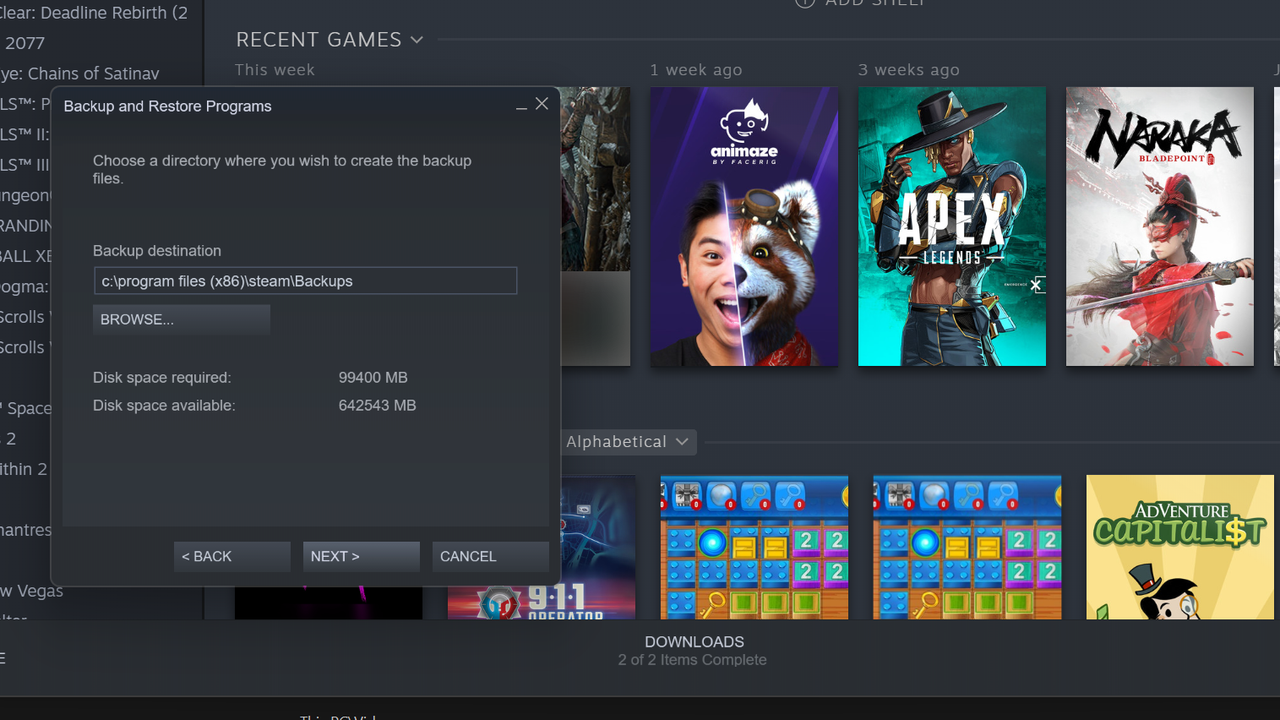Click the 'This week' shelf label

[275, 70]
